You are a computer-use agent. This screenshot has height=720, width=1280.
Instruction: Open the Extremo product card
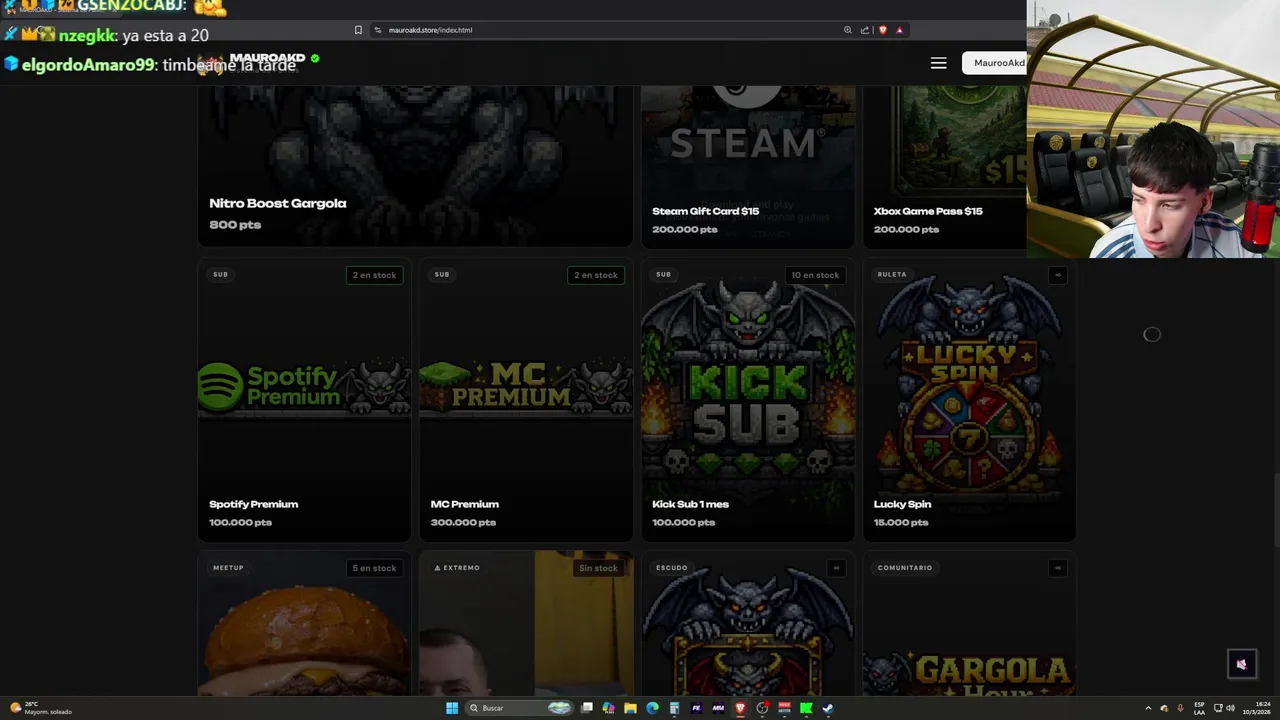pos(526,623)
